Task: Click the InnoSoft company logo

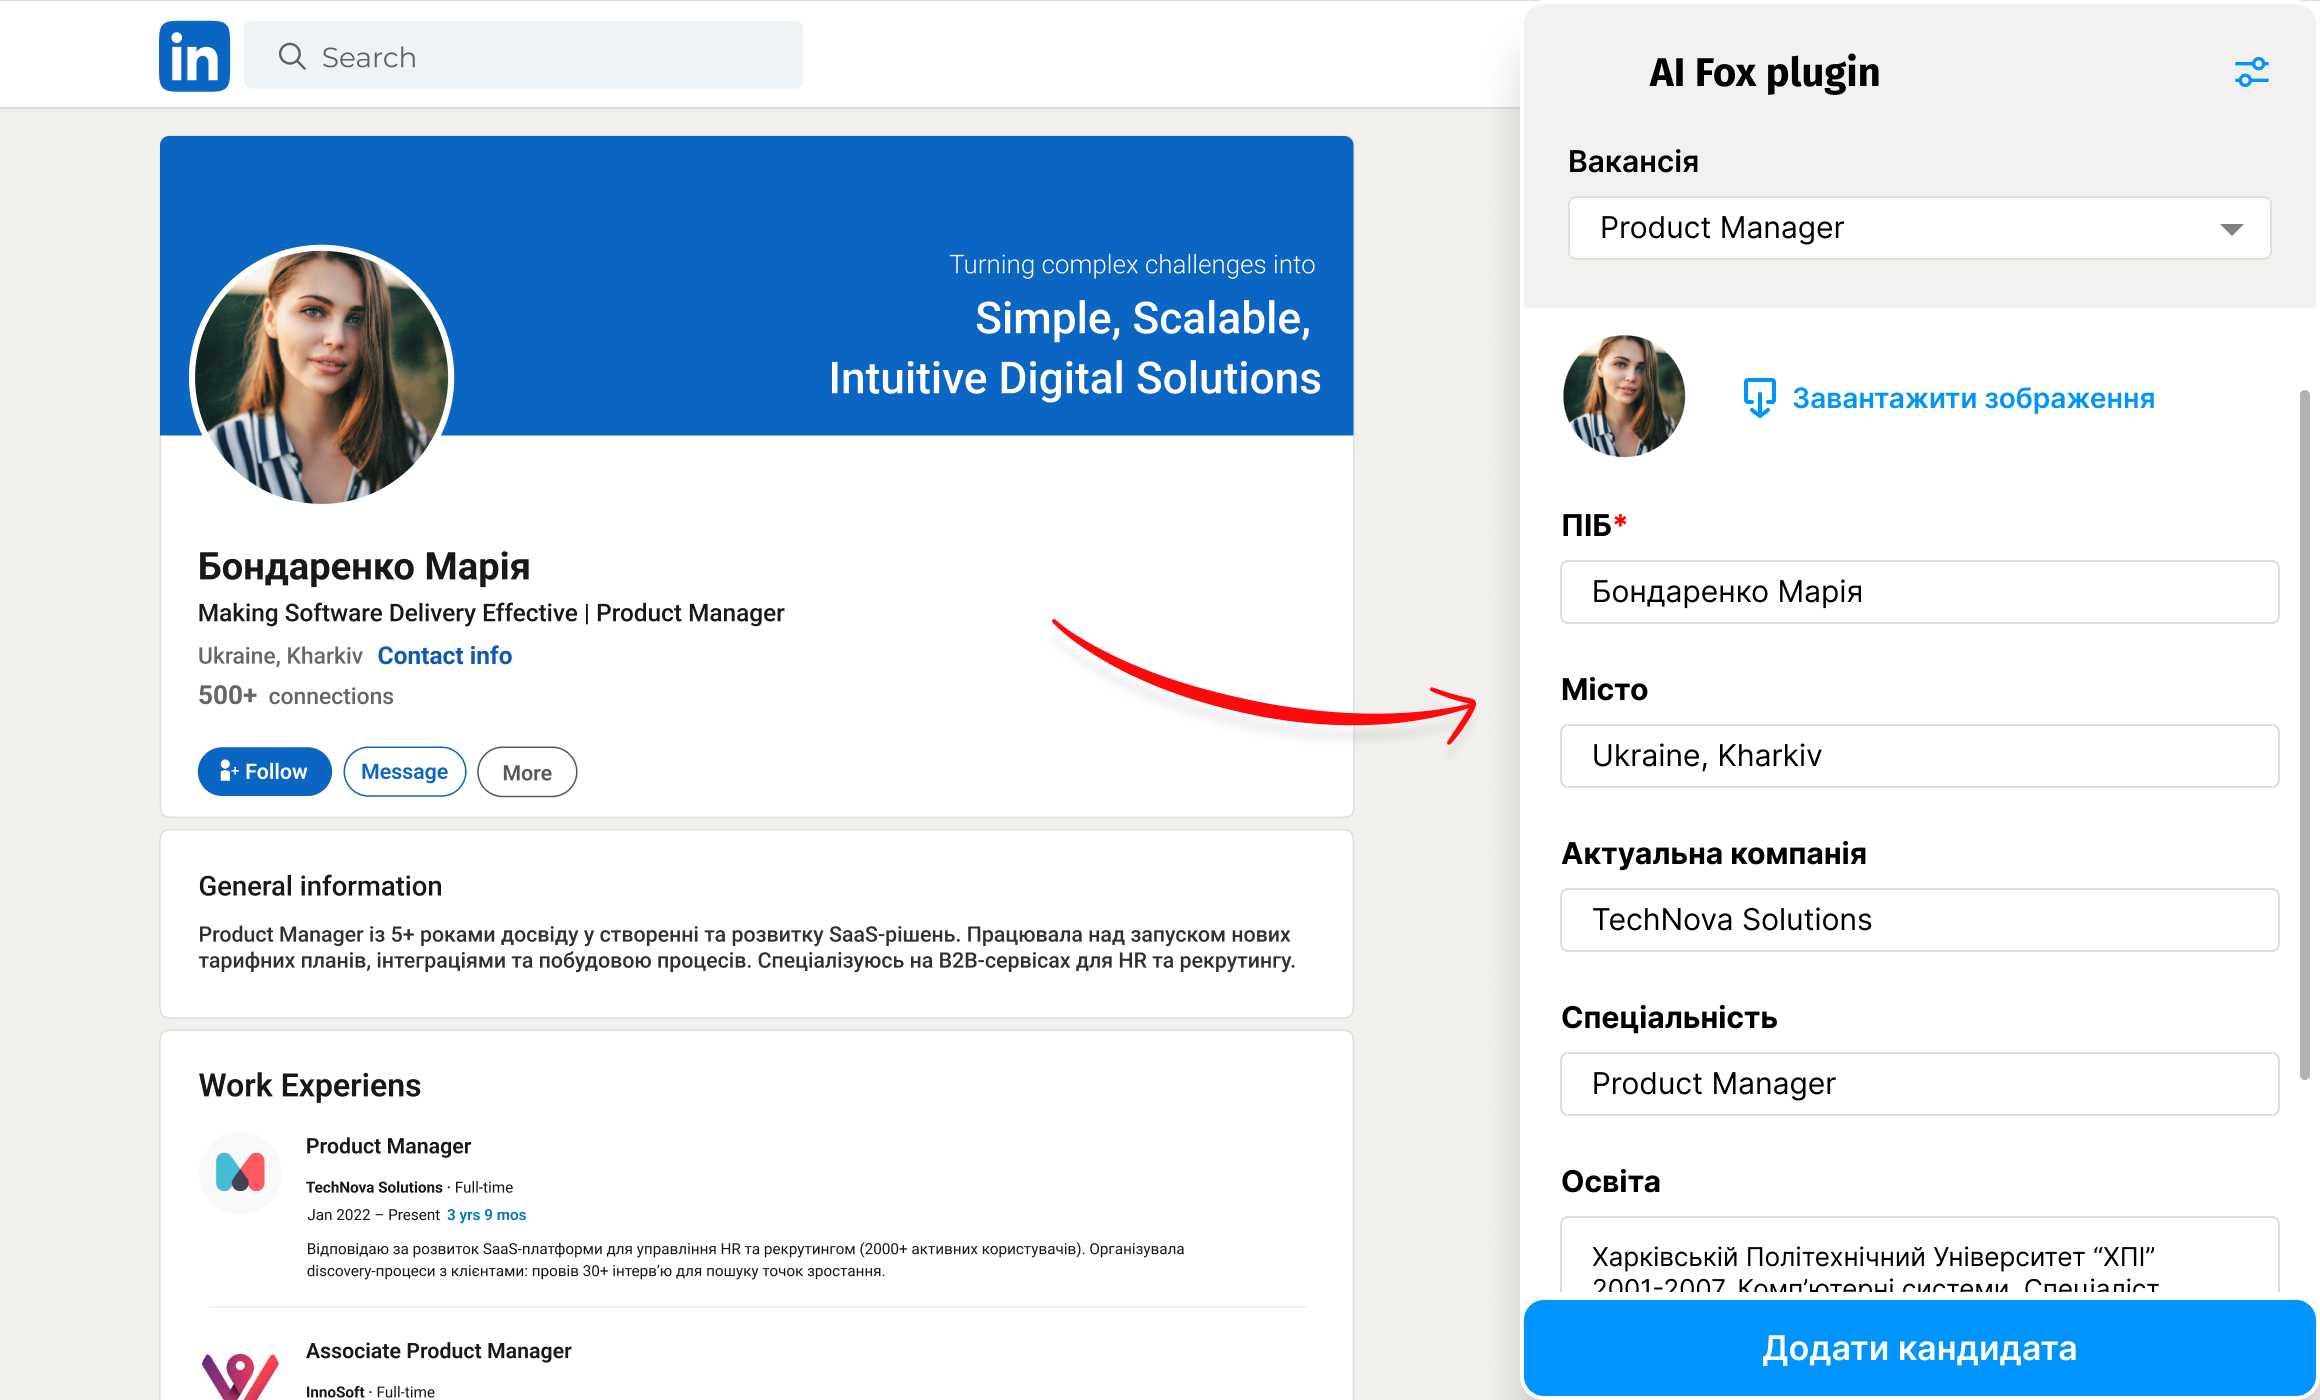Action: coord(240,1375)
